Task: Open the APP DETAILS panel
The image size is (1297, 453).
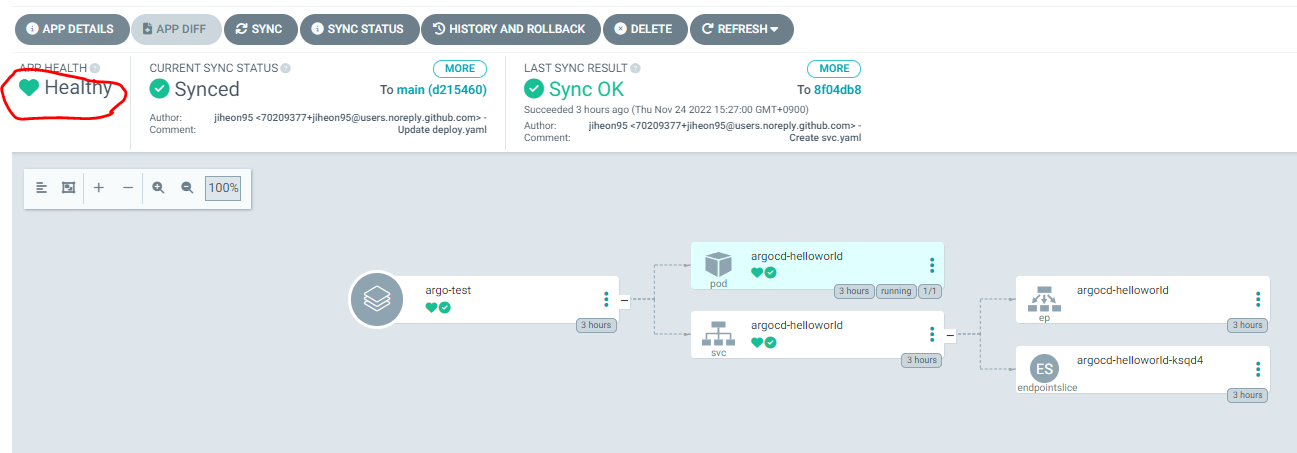Action: coord(71,29)
